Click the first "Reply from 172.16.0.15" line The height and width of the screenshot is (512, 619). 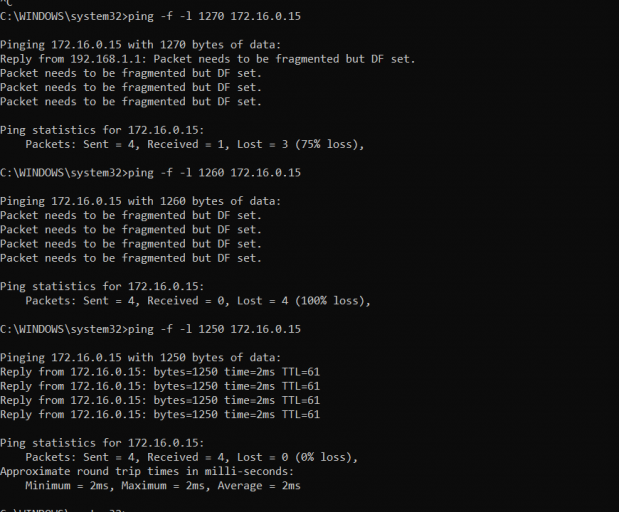[x=160, y=372]
